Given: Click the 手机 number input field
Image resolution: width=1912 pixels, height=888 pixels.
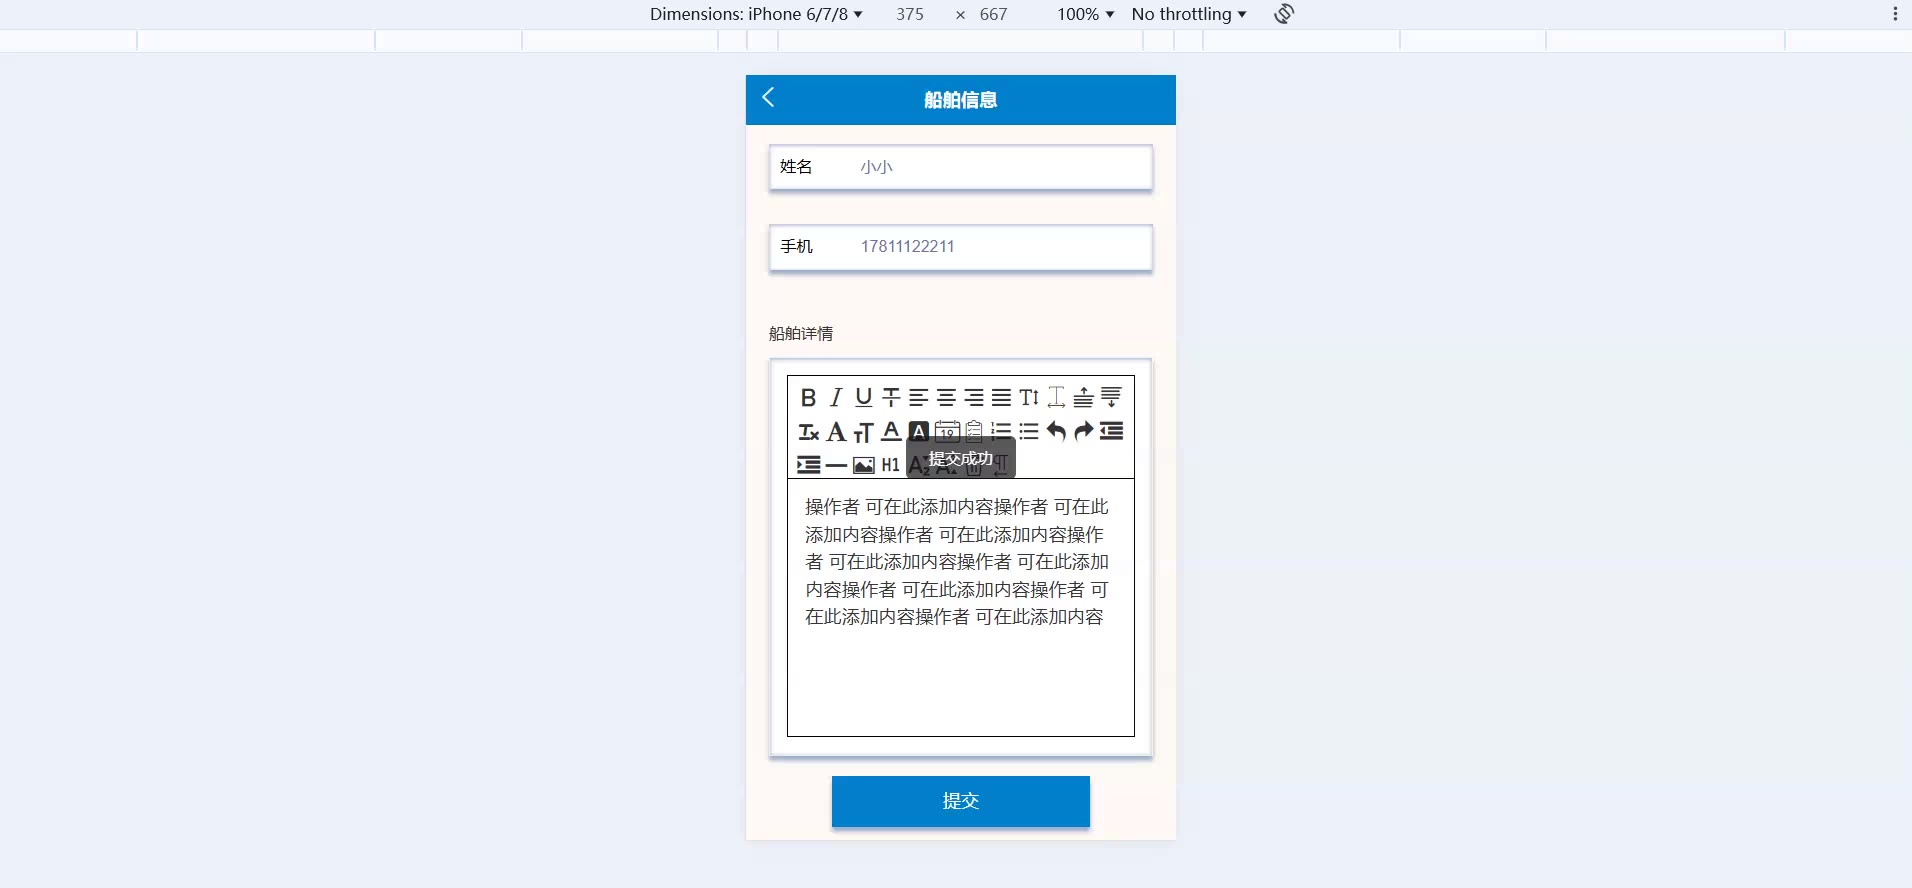Looking at the screenshot, I should (x=960, y=247).
